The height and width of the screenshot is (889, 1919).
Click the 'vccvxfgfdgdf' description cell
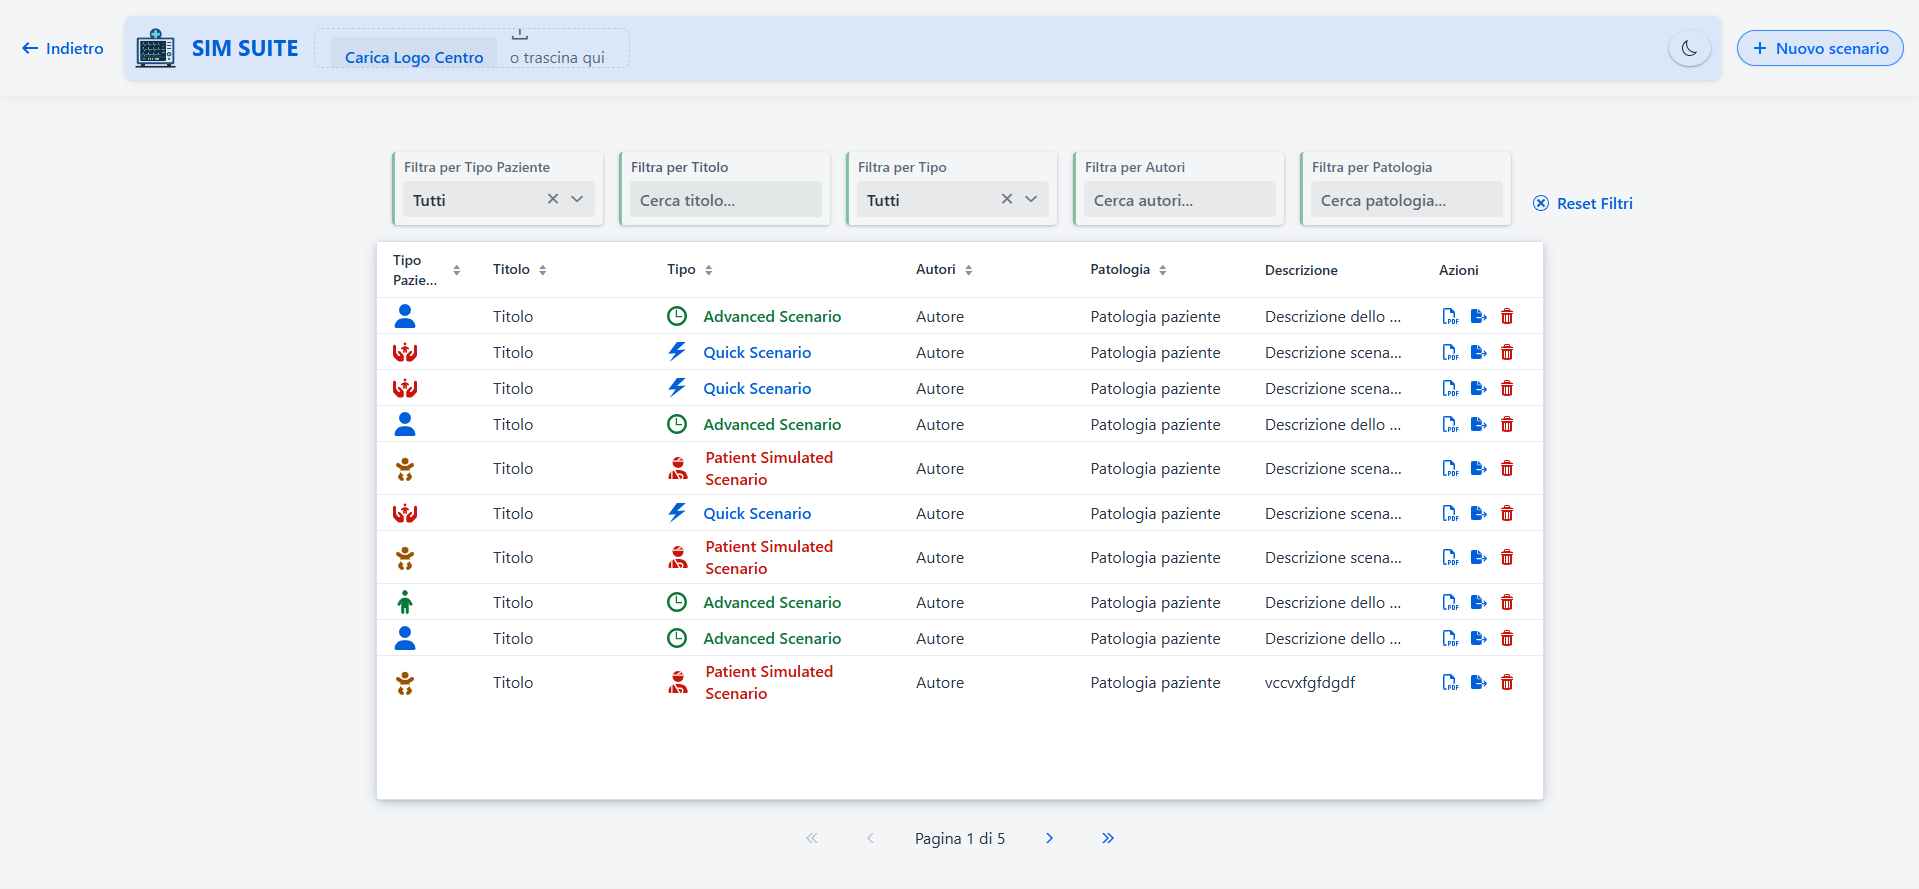point(1310,682)
